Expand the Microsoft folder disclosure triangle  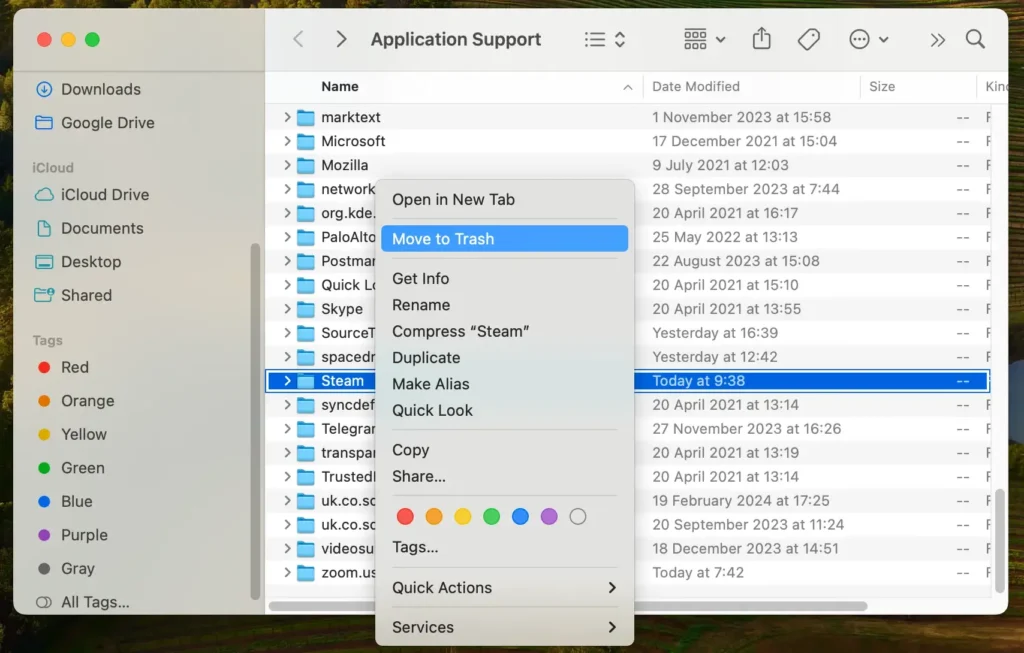click(x=289, y=142)
